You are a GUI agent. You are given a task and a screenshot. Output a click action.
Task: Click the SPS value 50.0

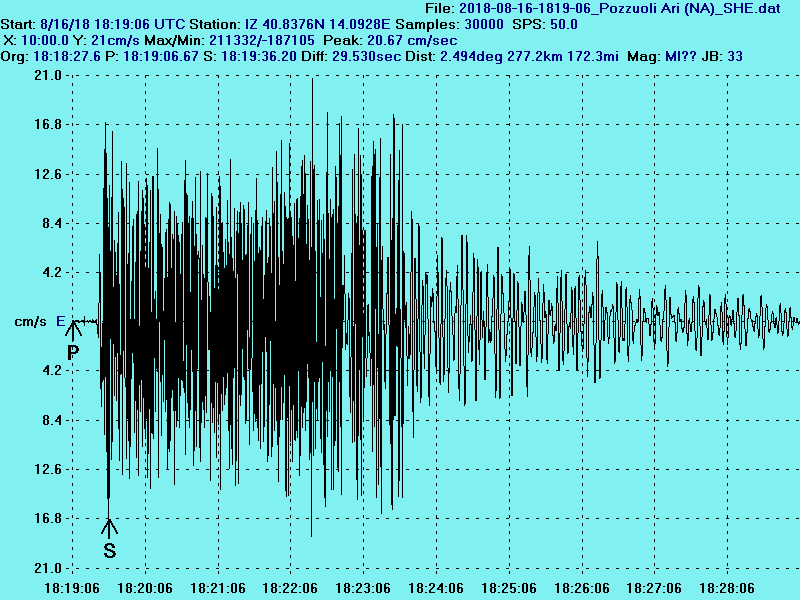(x=563, y=24)
